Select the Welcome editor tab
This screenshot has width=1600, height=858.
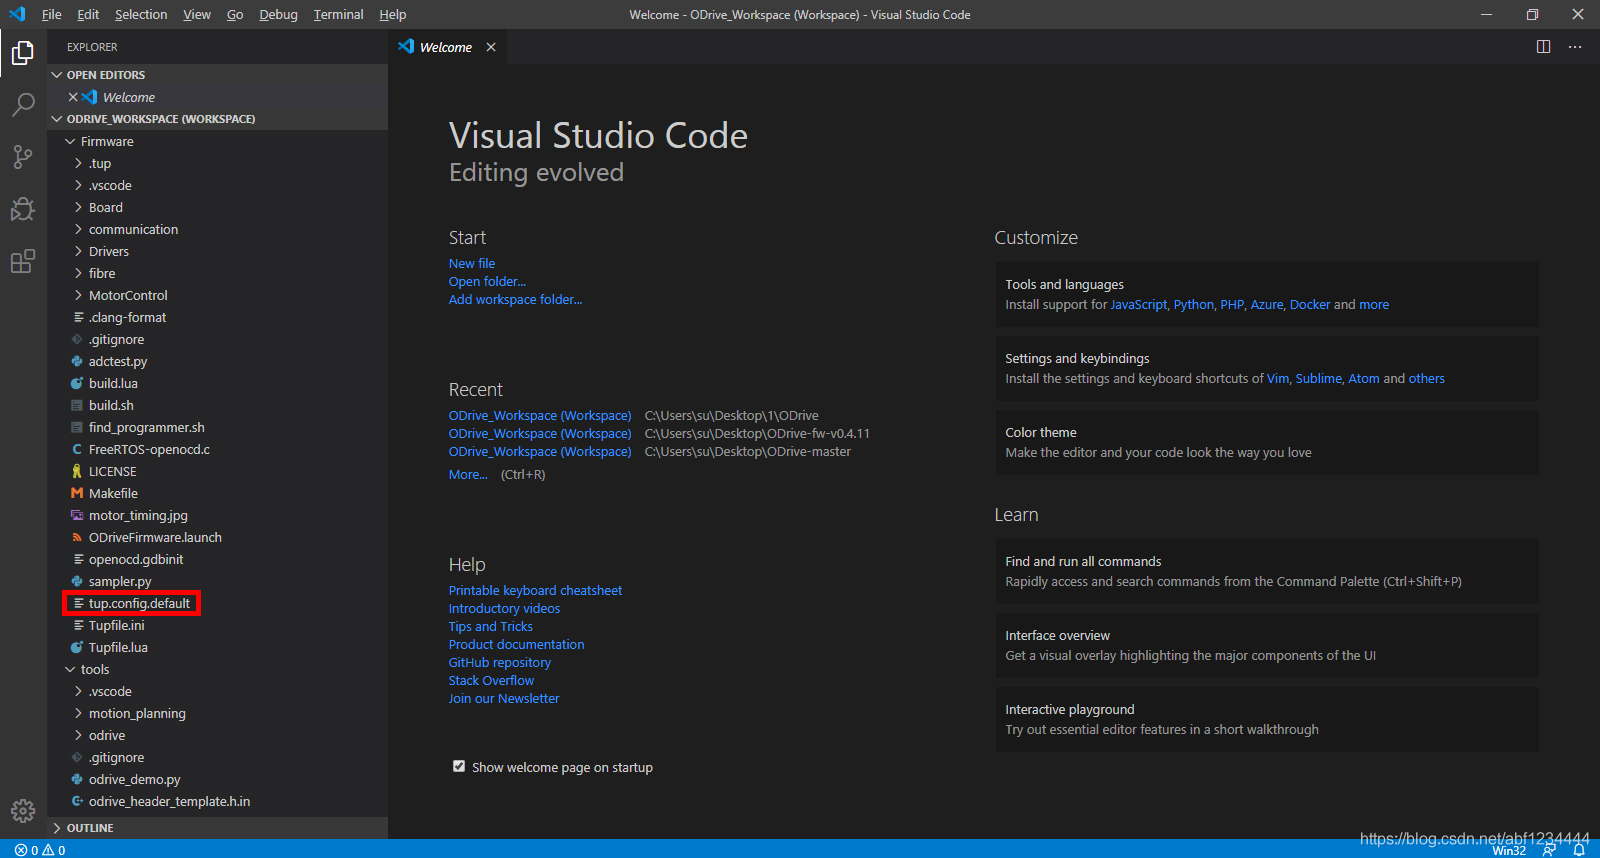447,47
